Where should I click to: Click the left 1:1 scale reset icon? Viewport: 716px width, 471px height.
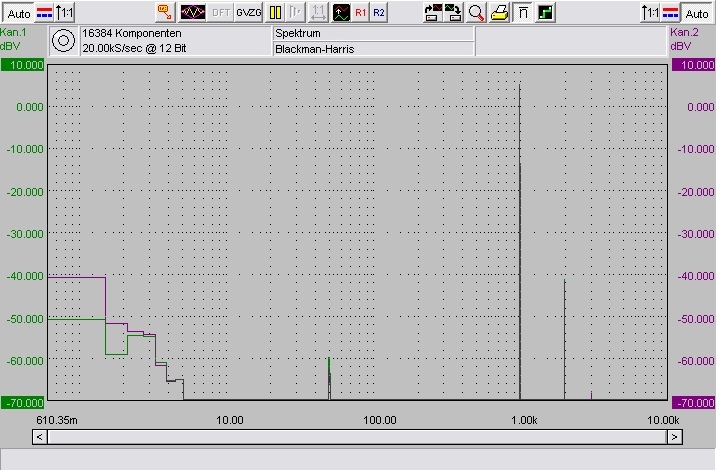click(x=65, y=13)
